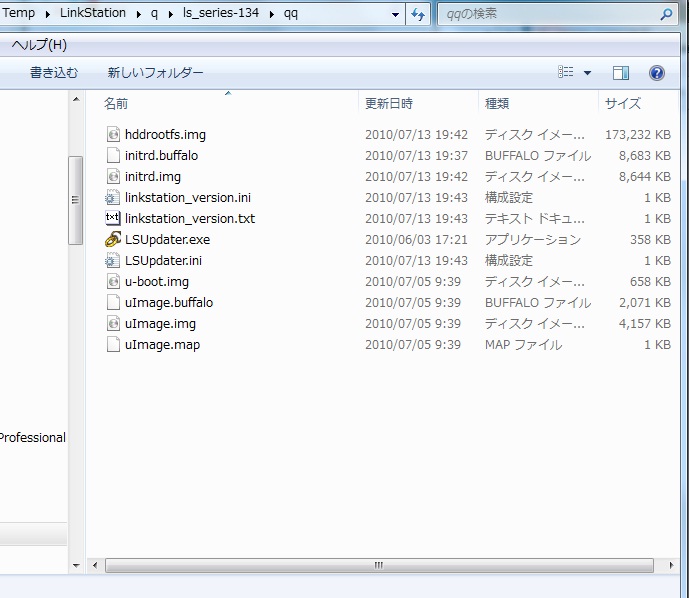Select the linkstation_version.ini config icon

(x=112, y=197)
